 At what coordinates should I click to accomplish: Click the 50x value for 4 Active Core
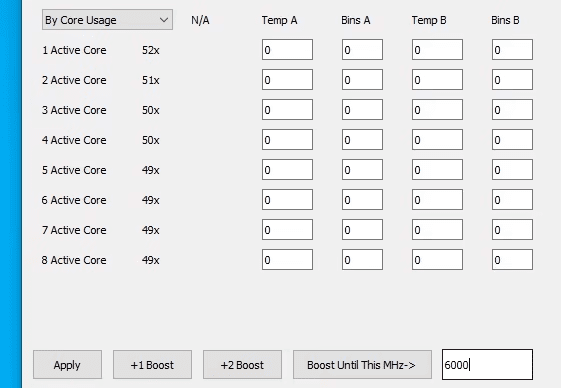(151, 140)
